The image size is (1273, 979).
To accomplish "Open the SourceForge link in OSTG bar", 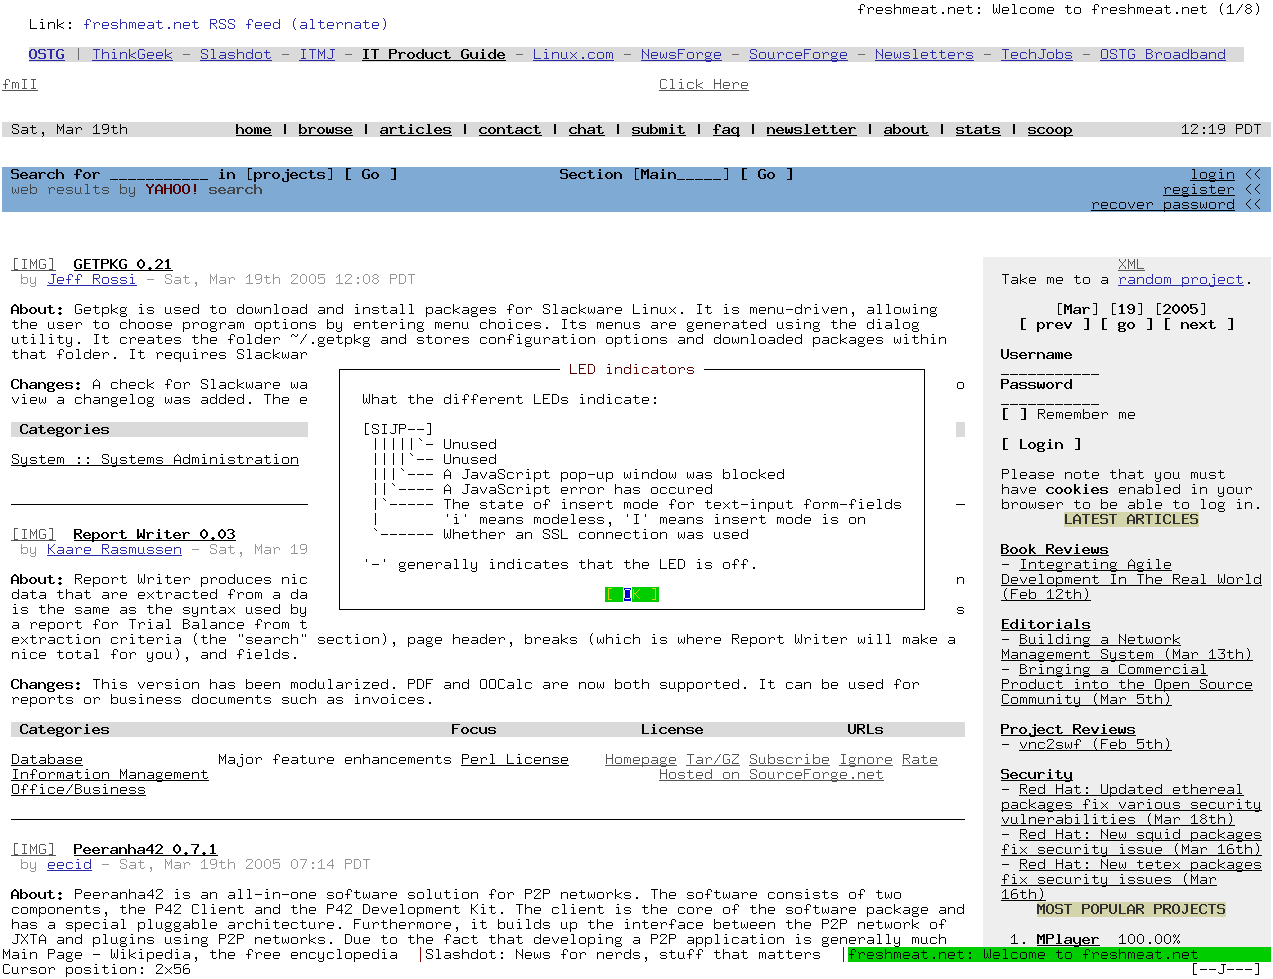I will (x=798, y=54).
